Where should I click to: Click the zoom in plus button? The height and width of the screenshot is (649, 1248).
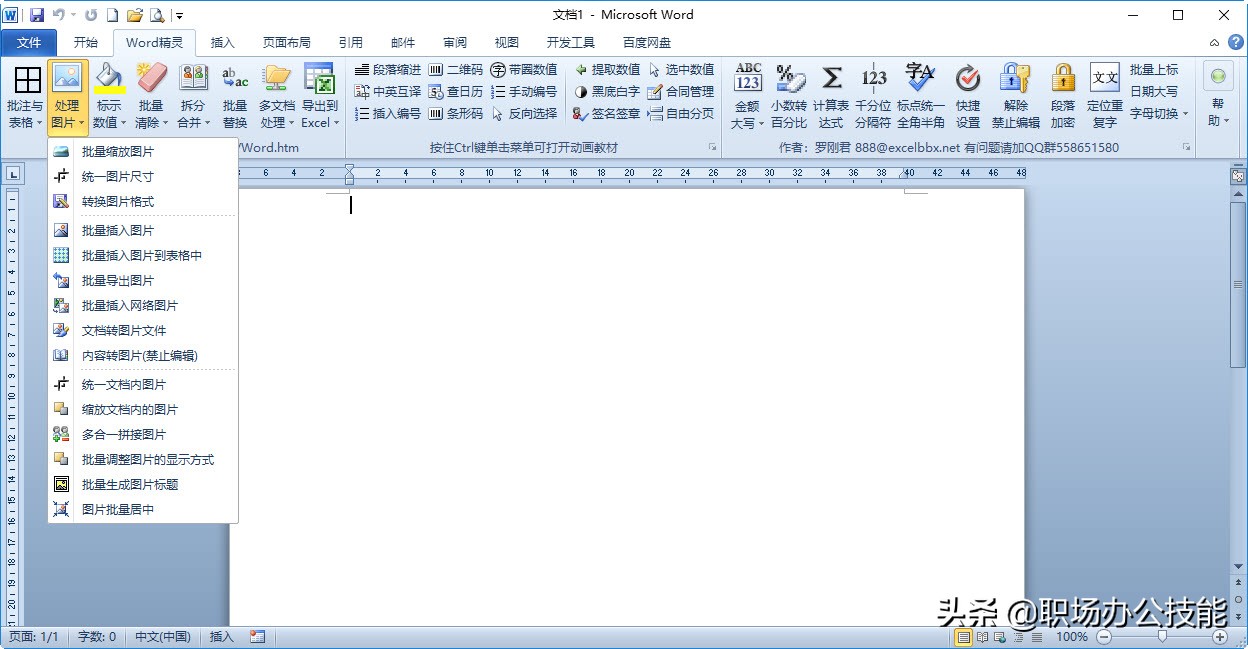(1220, 636)
